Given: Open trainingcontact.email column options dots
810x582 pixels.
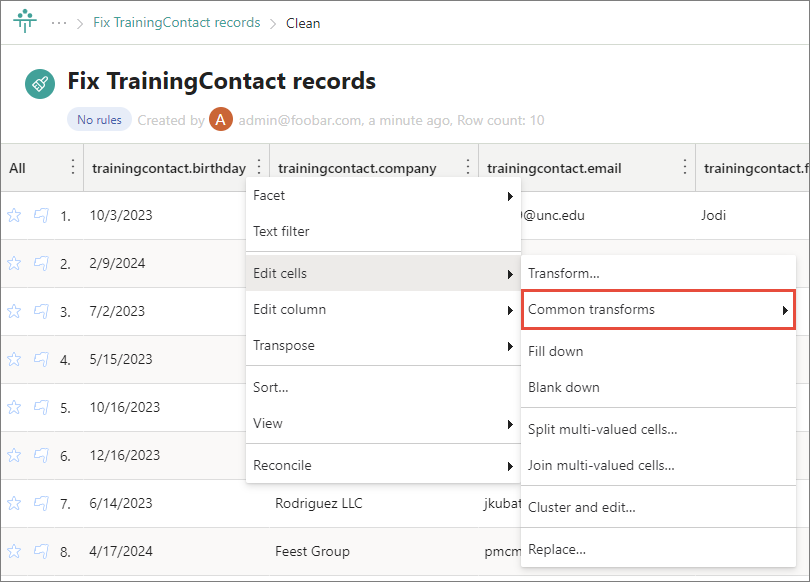Looking at the screenshot, I should 685,167.
